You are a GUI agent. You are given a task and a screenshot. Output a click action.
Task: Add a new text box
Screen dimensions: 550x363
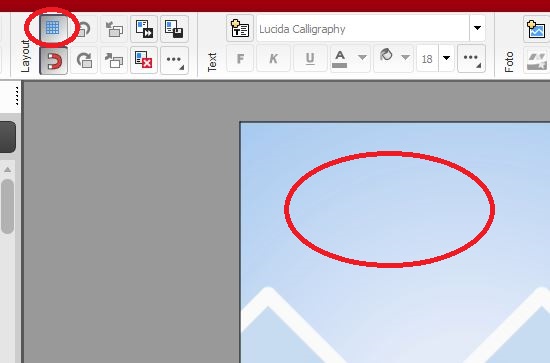pos(240,28)
